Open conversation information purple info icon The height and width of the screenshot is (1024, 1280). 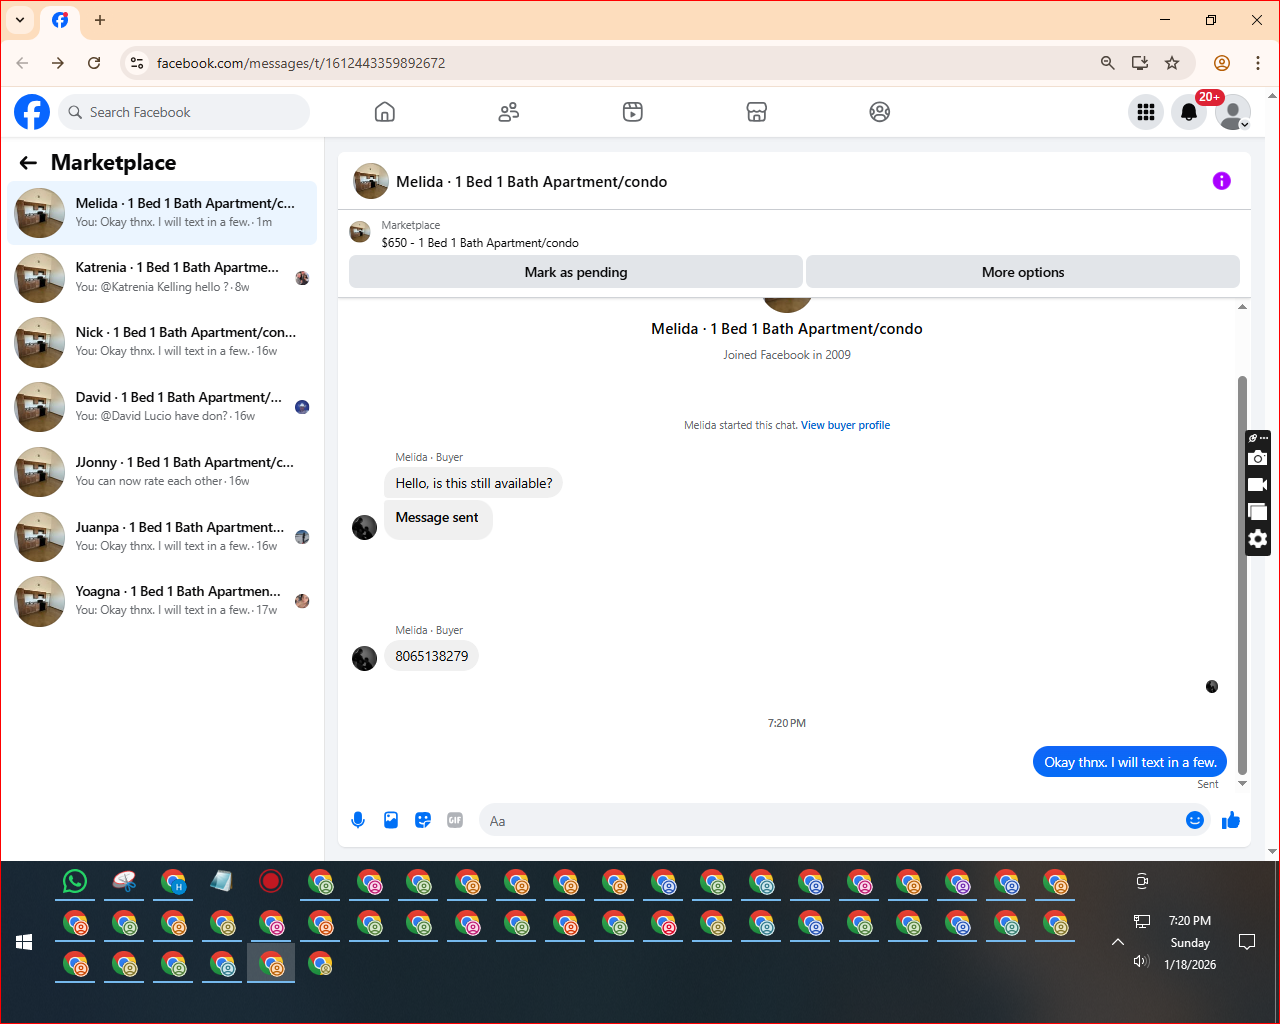[x=1222, y=181]
